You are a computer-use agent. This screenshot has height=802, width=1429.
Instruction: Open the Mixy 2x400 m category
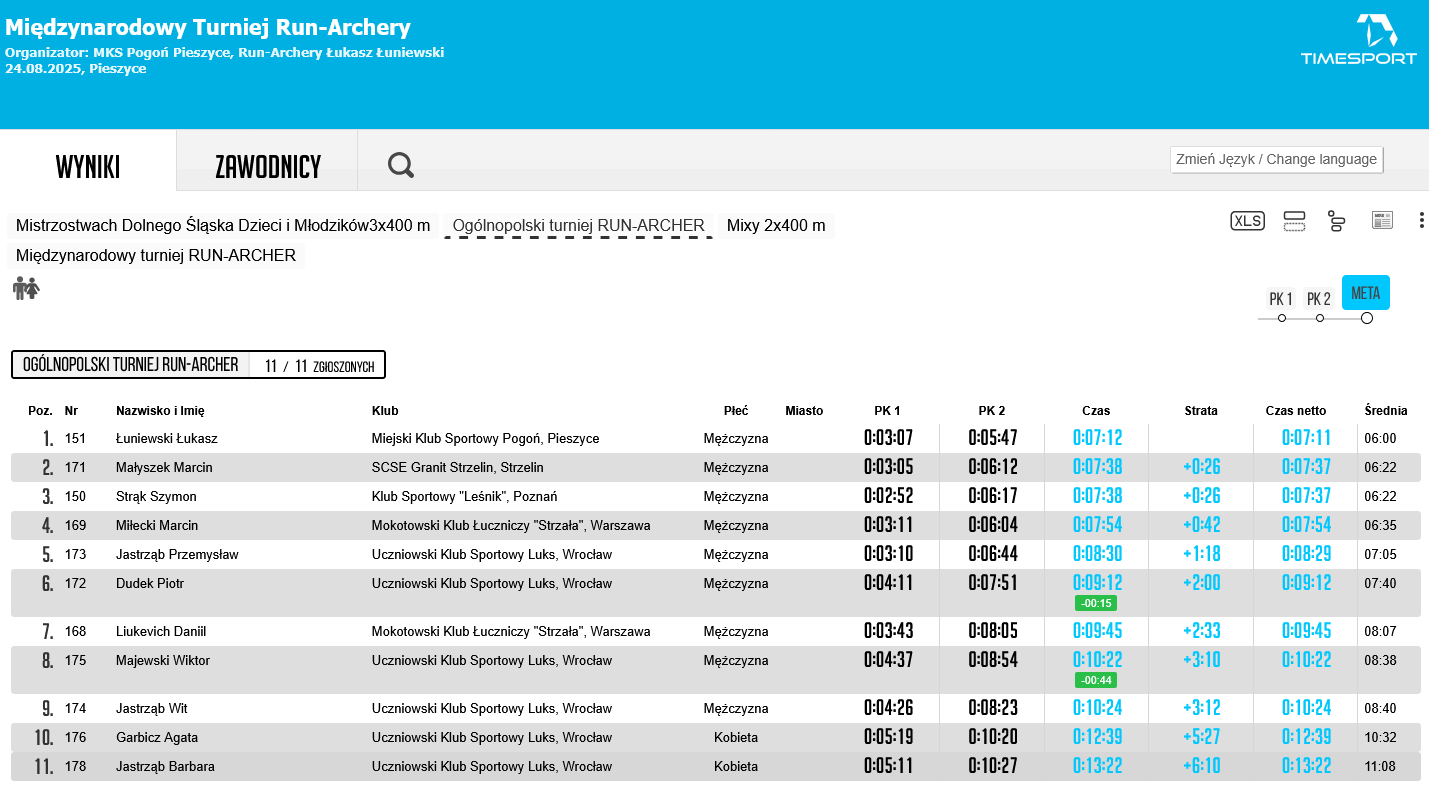click(776, 226)
